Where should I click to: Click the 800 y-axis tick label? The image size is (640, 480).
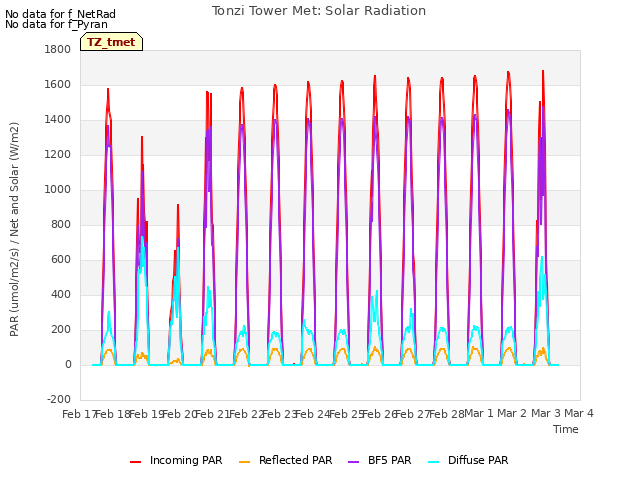tap(61, 224)
